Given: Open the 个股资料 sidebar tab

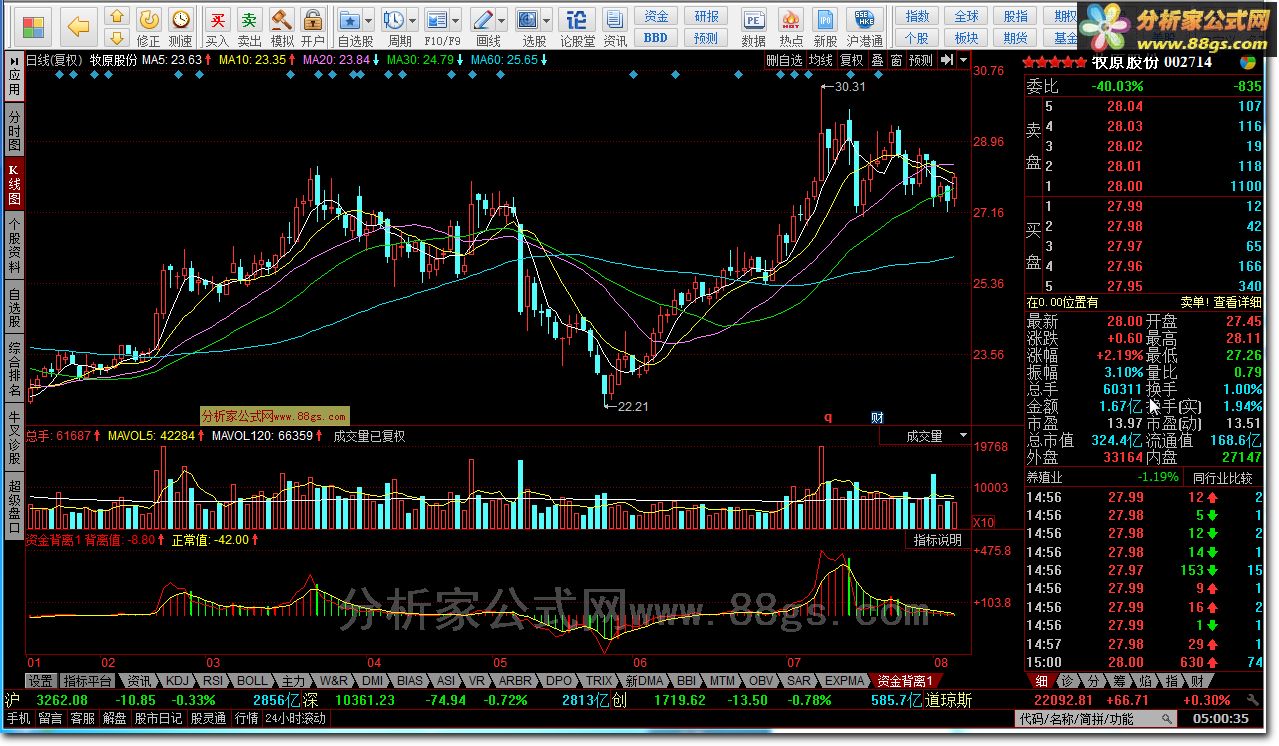Looking at the screenshot, I should coord(14,245).
